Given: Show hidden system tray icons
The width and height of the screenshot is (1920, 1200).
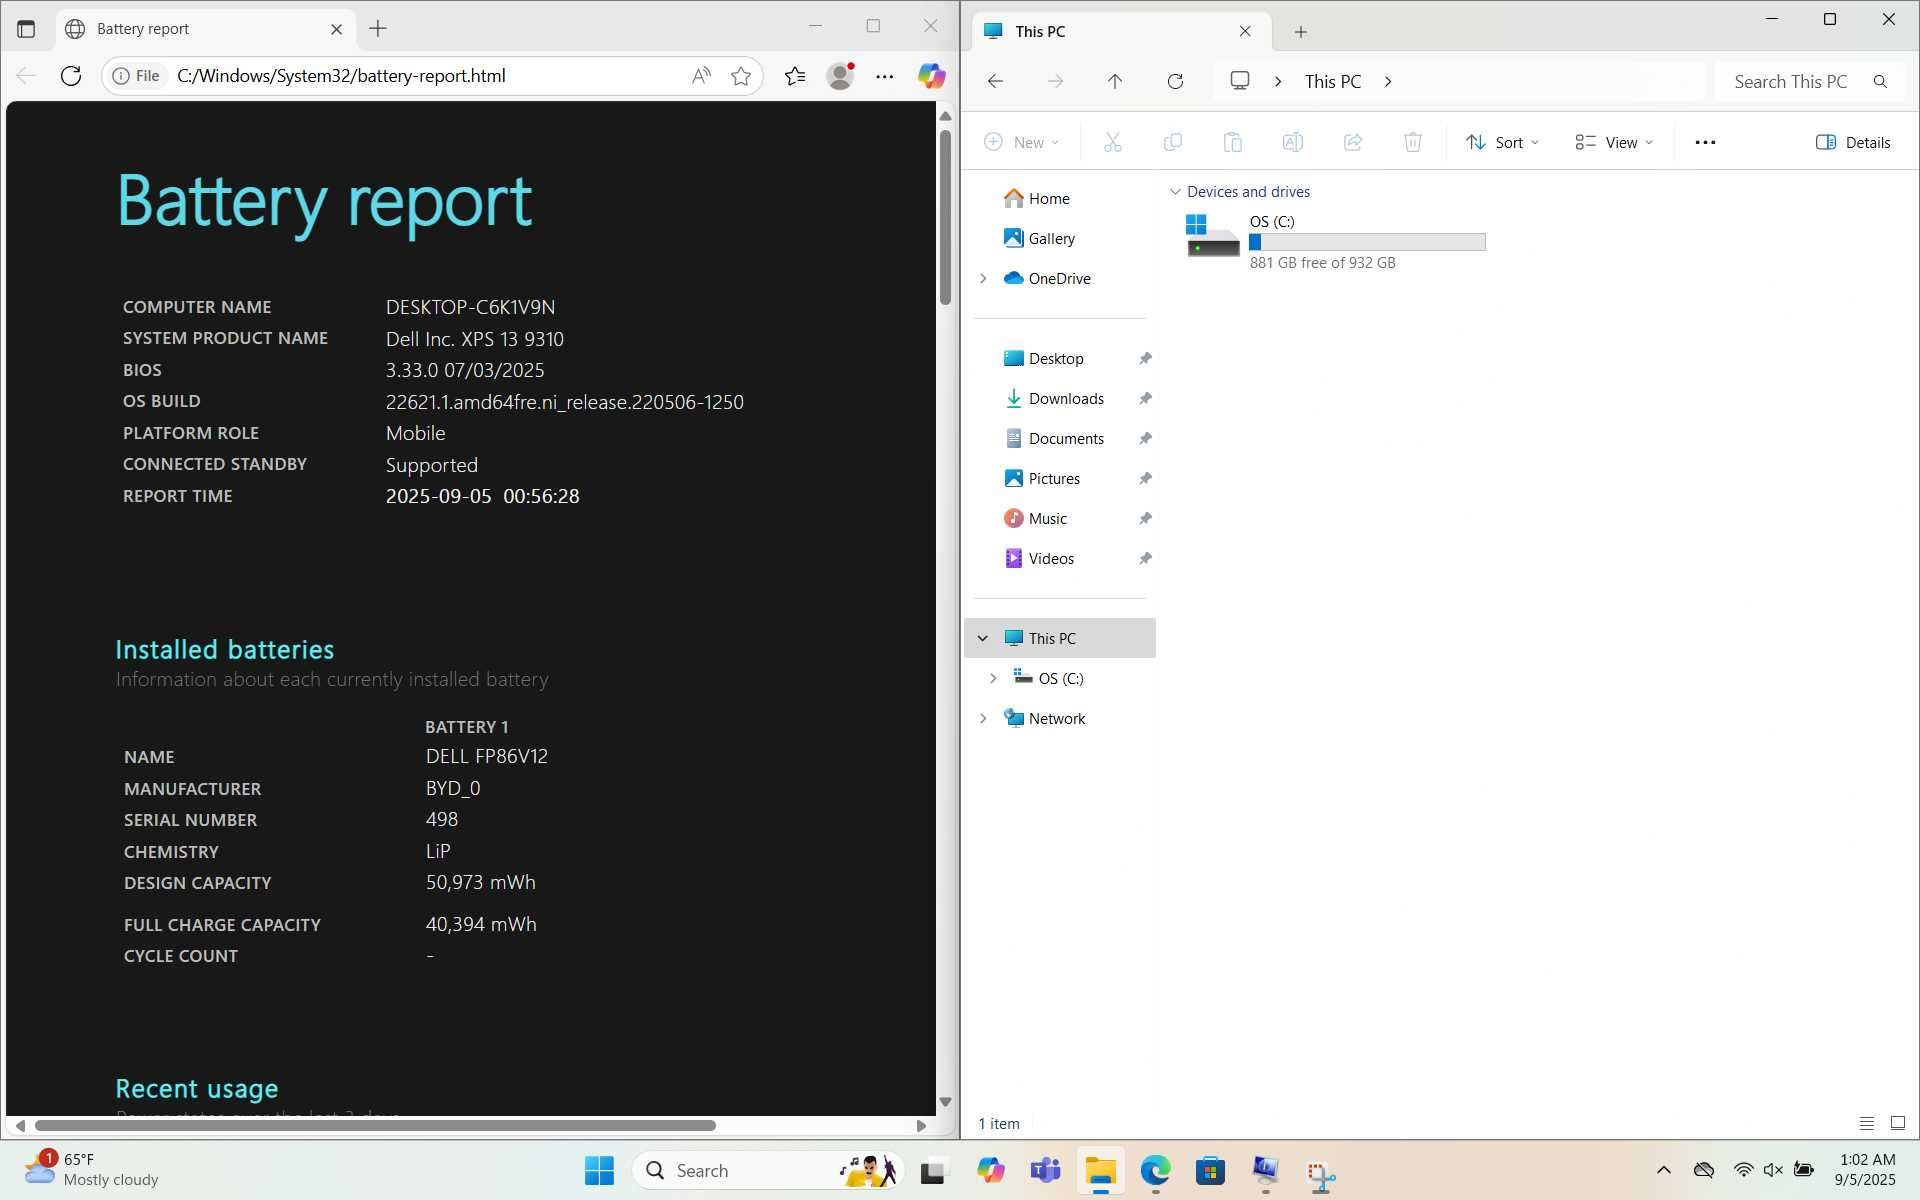Looking at the screenshot, I should pyautogui.click(x=1663, y=1170).
